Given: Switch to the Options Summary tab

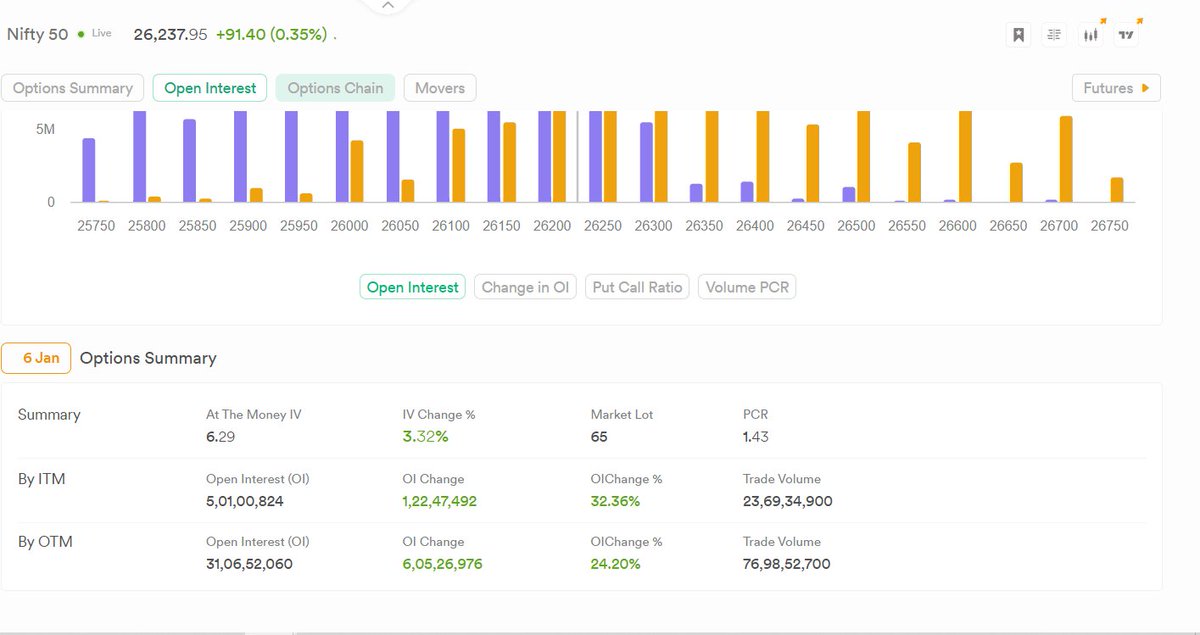Looking at the screenshot, I should [x=73, y=88].
